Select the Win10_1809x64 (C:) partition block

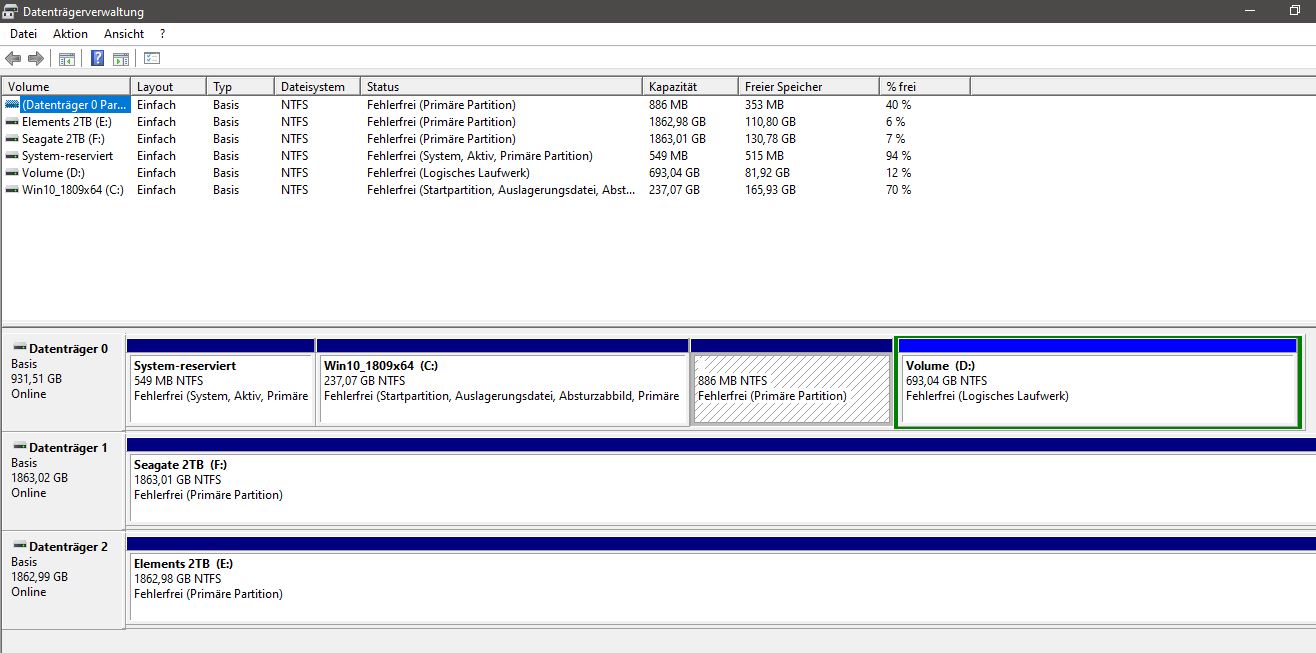503,382
